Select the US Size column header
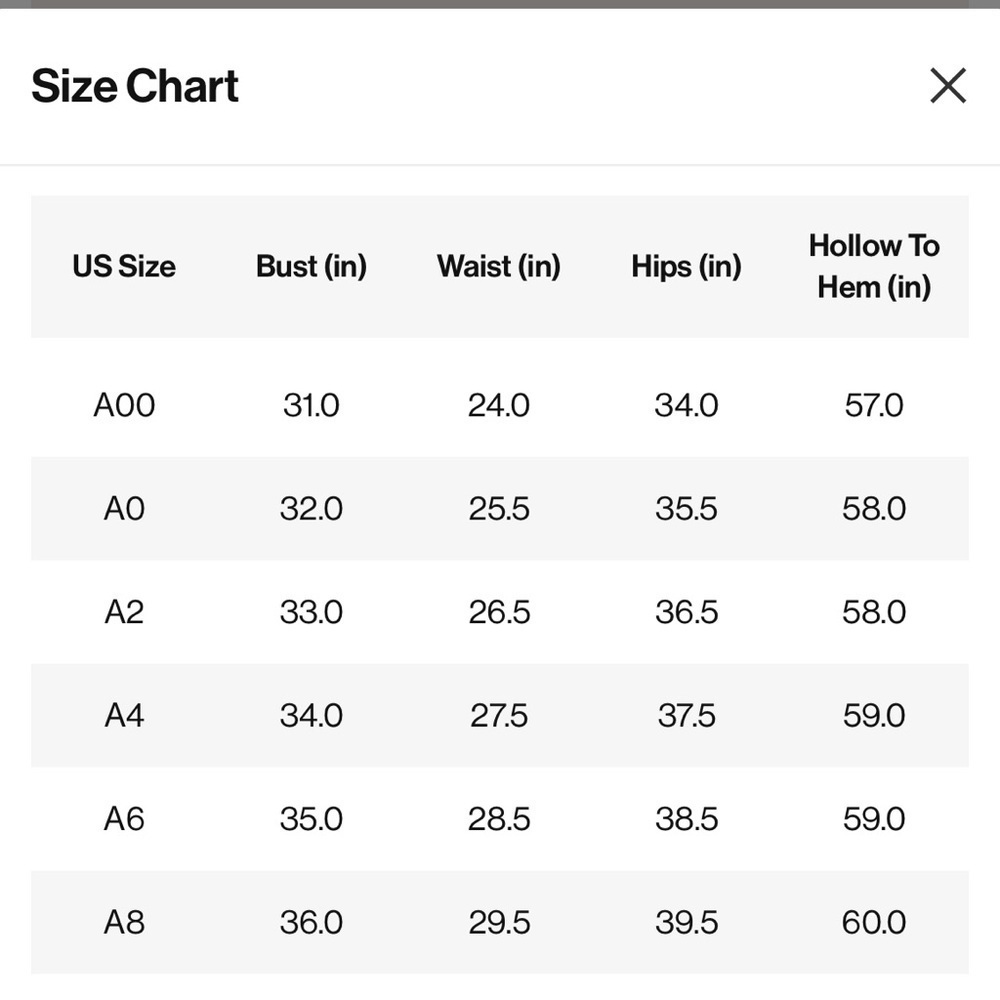Viewport: 1000px width, 1000px height. (x=124, y=267)
